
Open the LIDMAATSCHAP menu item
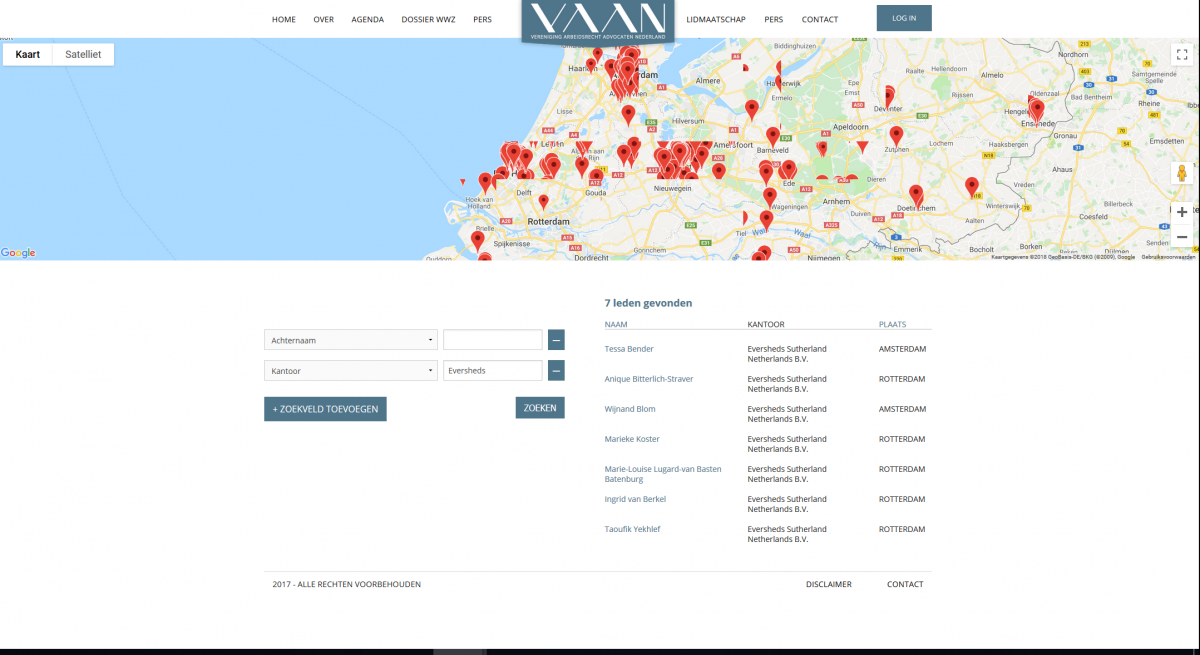(715, 19)
